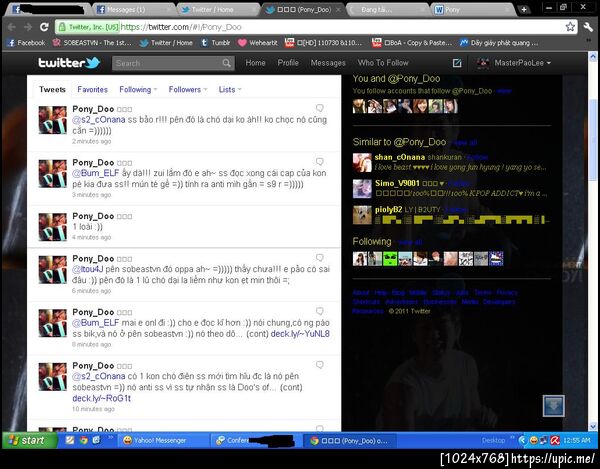Click reply bubble on @Bum_ELF 3 minutes ago tweet
This screenshot has height=469, width=600.
(x=320, y=161)
